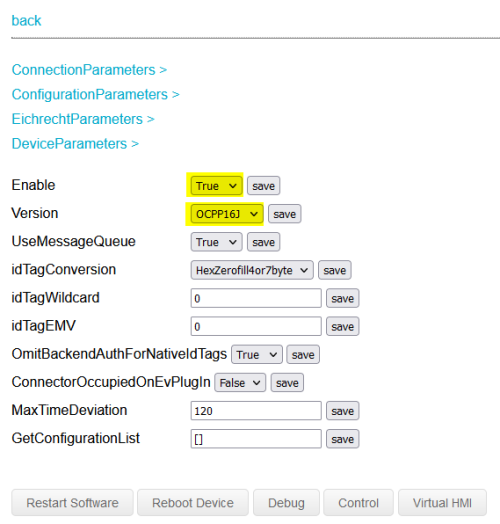Open the Enable True dropdown

pyautogui.click(x=216, y=185)
